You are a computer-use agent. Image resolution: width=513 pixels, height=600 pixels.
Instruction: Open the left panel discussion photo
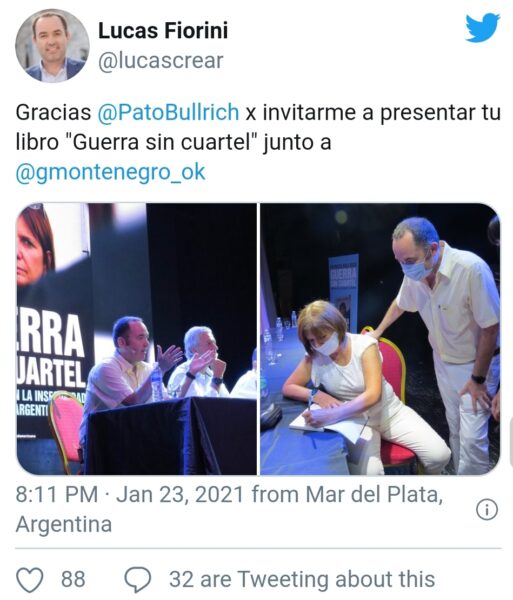pyautogui.click(x=136, y=339)
